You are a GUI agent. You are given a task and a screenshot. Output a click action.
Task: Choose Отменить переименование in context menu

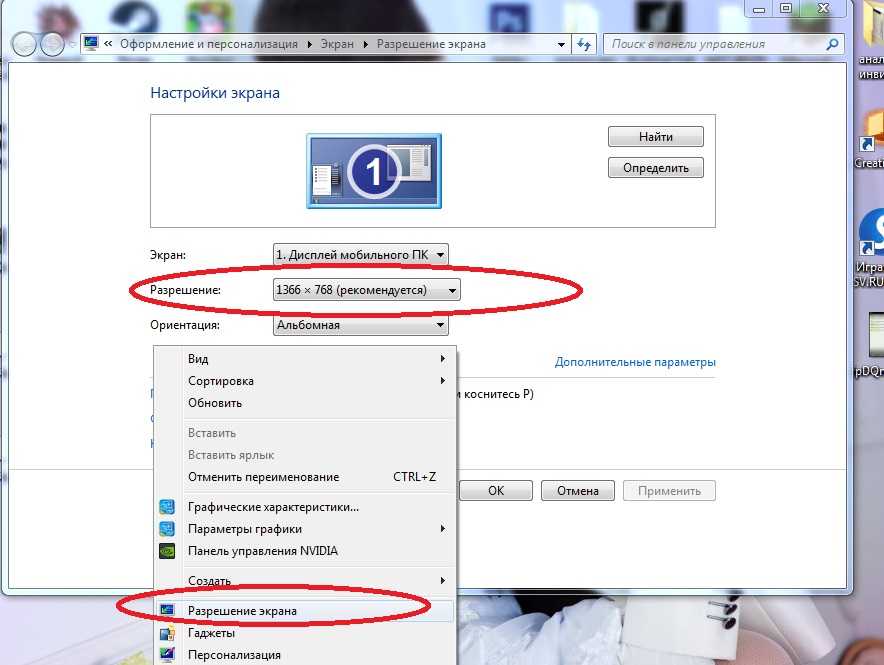coord(304,477)
